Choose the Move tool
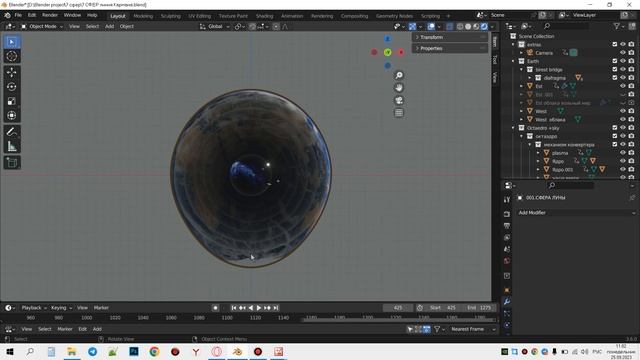This screenshot has height=360, width=640. pyautogui.click(x=12, y=72)
